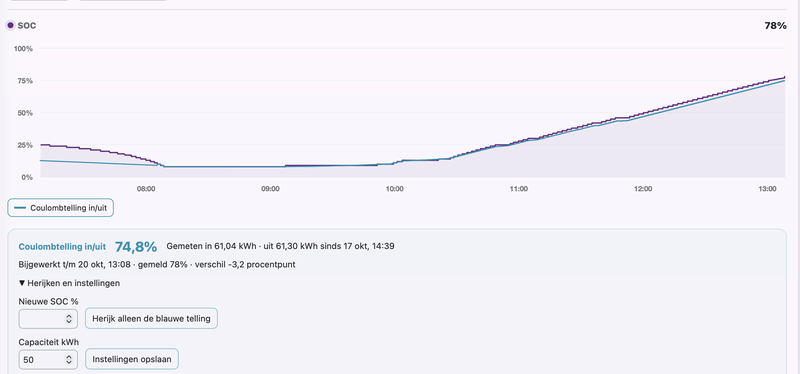The image size is (800, 374).
Task: Click the Coulombtelling in/uit panel heading
Action: coord(62,246)
